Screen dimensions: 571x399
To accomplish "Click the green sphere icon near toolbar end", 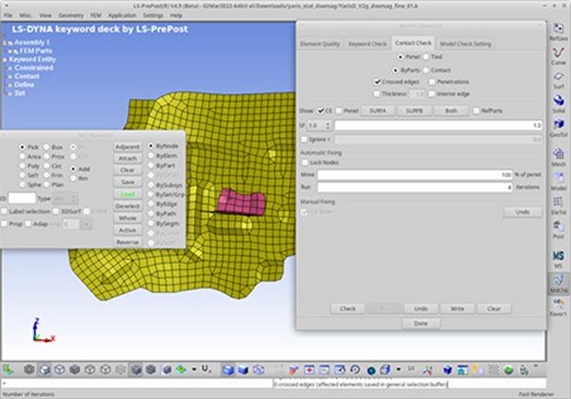I will coord(509,370).
